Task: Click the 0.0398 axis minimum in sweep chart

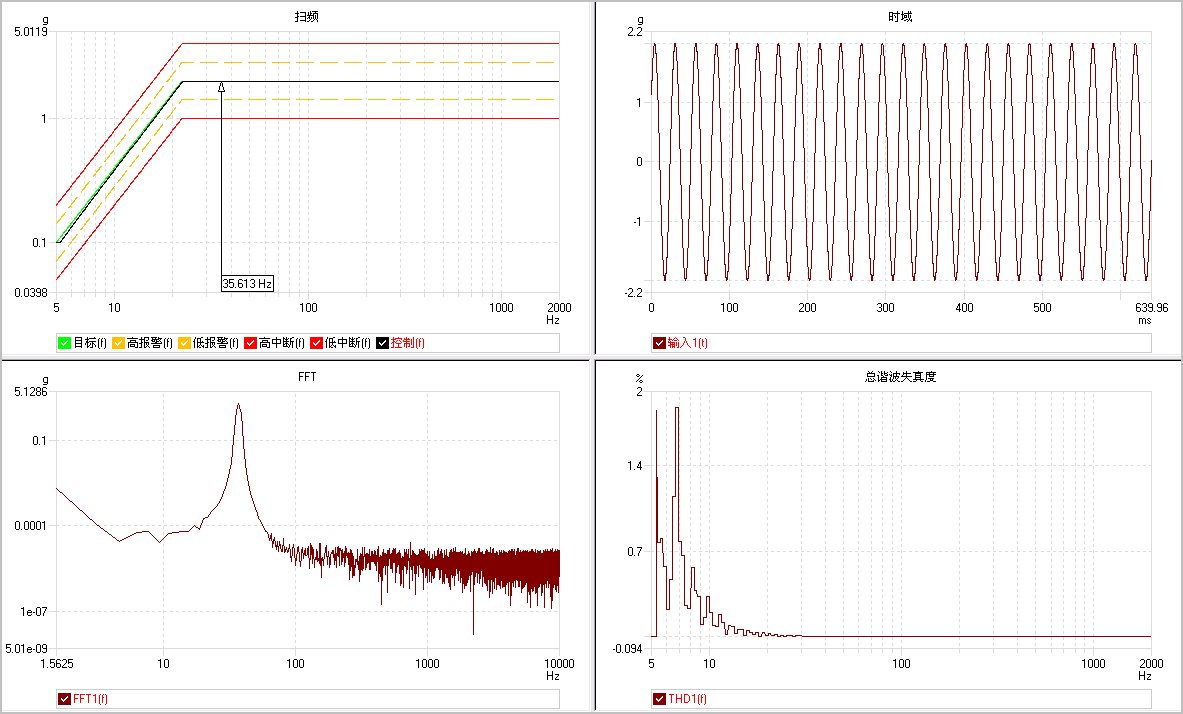Action: (x=30, y=293)
